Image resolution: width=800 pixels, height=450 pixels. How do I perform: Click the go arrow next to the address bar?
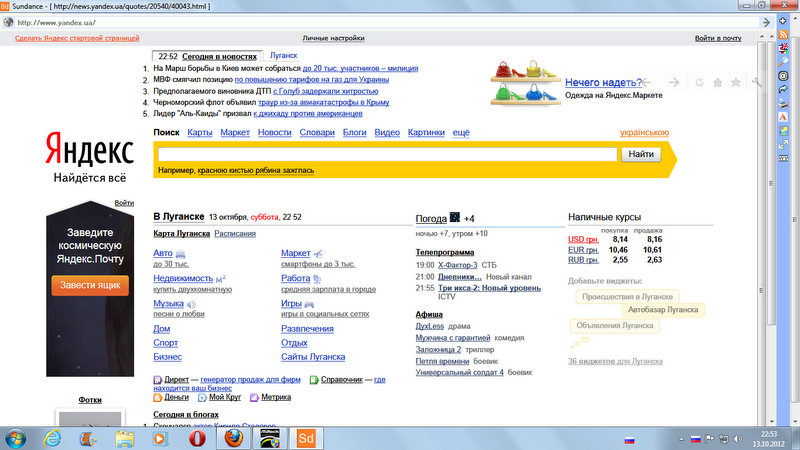coord(766,22)
